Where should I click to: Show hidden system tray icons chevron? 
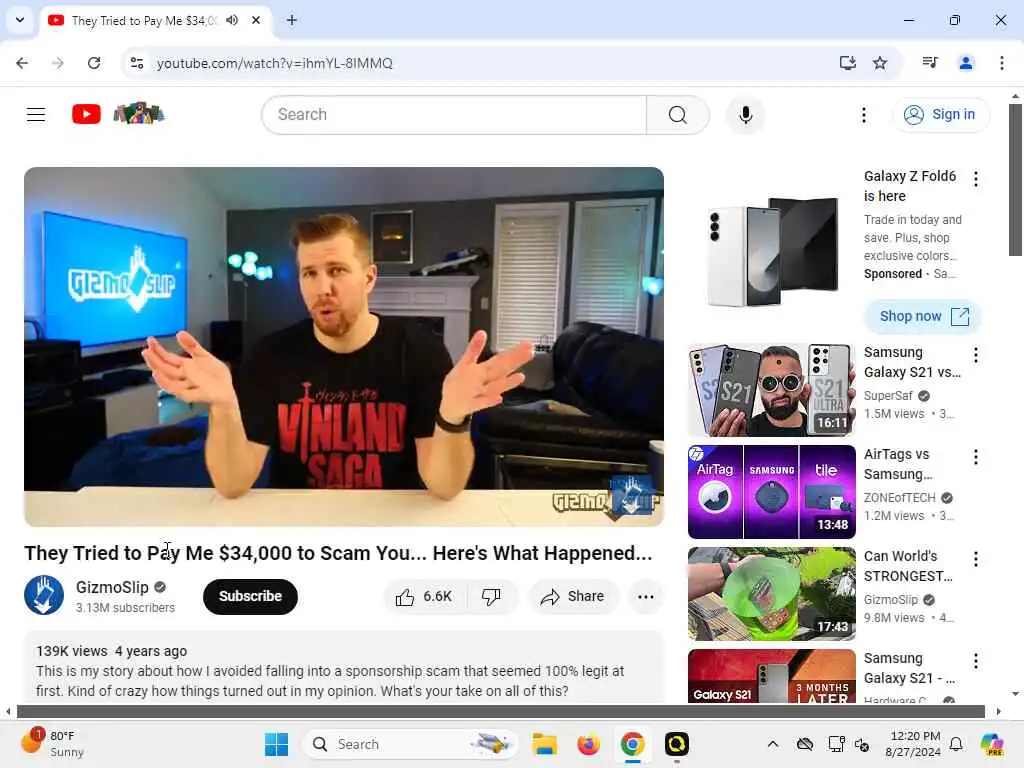point(773,744)
